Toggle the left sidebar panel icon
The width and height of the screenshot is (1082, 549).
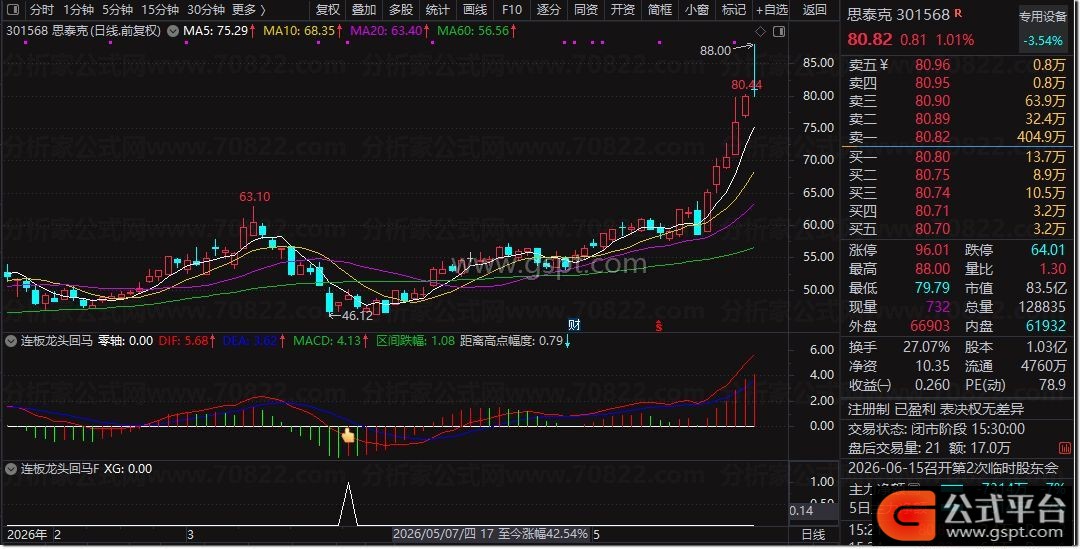point(12,10)
